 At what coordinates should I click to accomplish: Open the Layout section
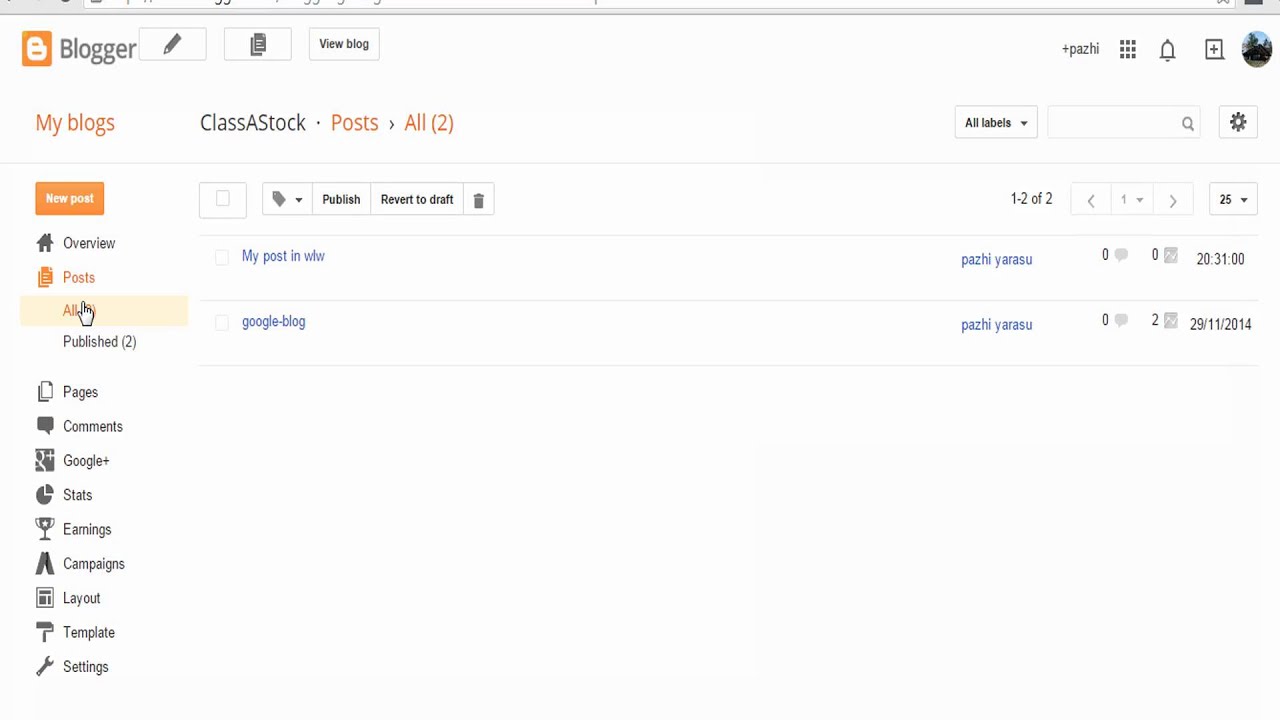click(x=81, y=598)
